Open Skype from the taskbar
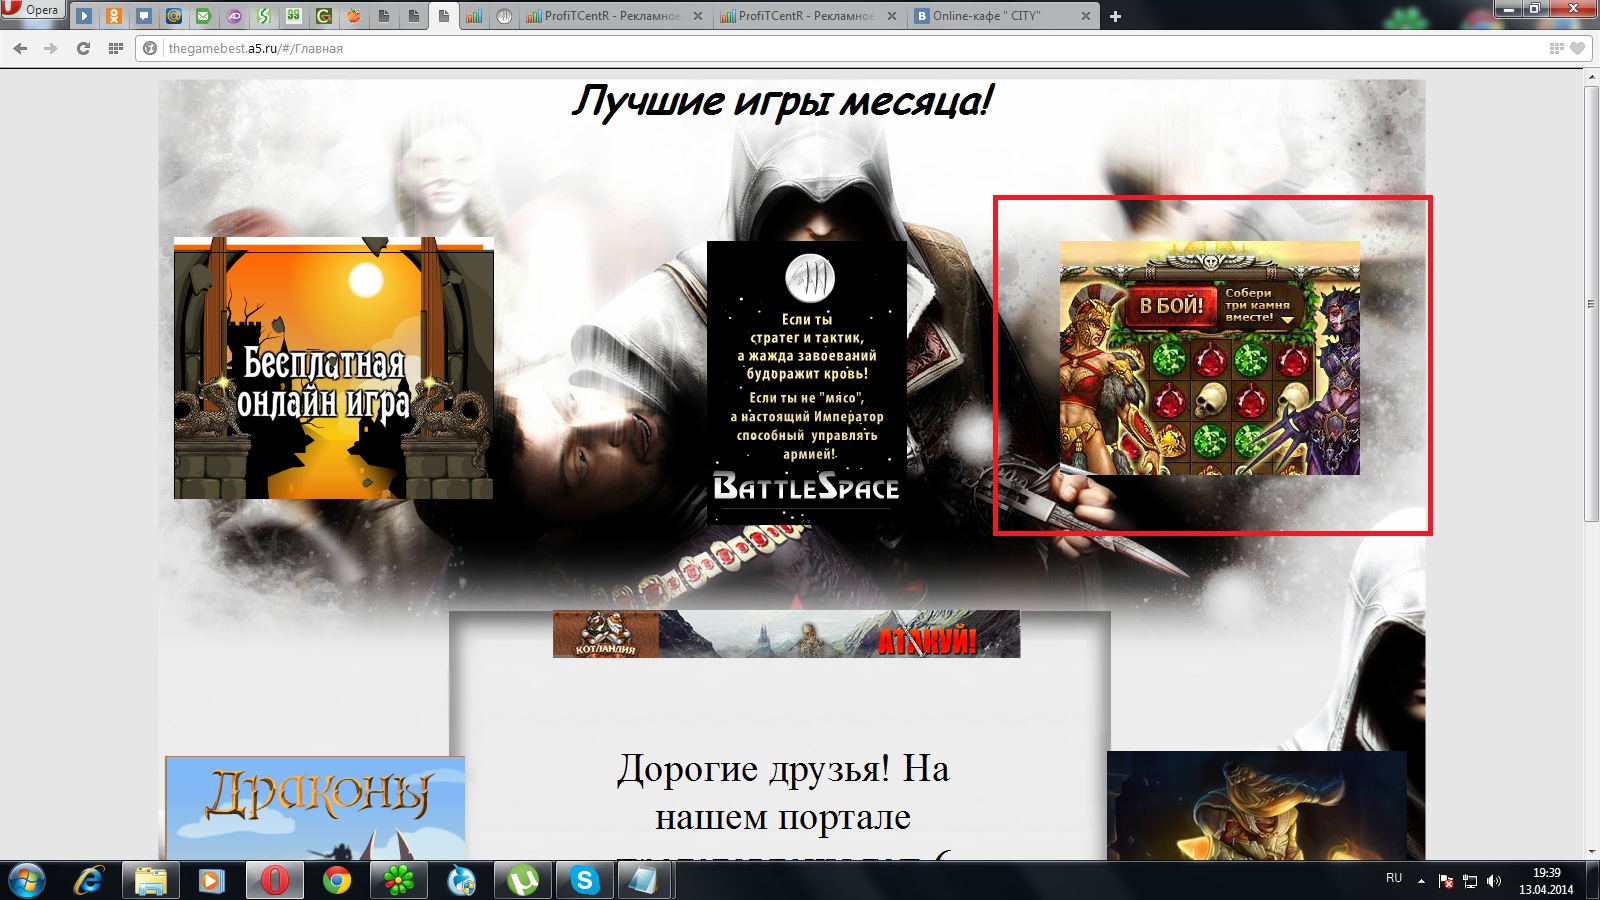The height and width of the screenshot is (900, 1600). [585, 881]
